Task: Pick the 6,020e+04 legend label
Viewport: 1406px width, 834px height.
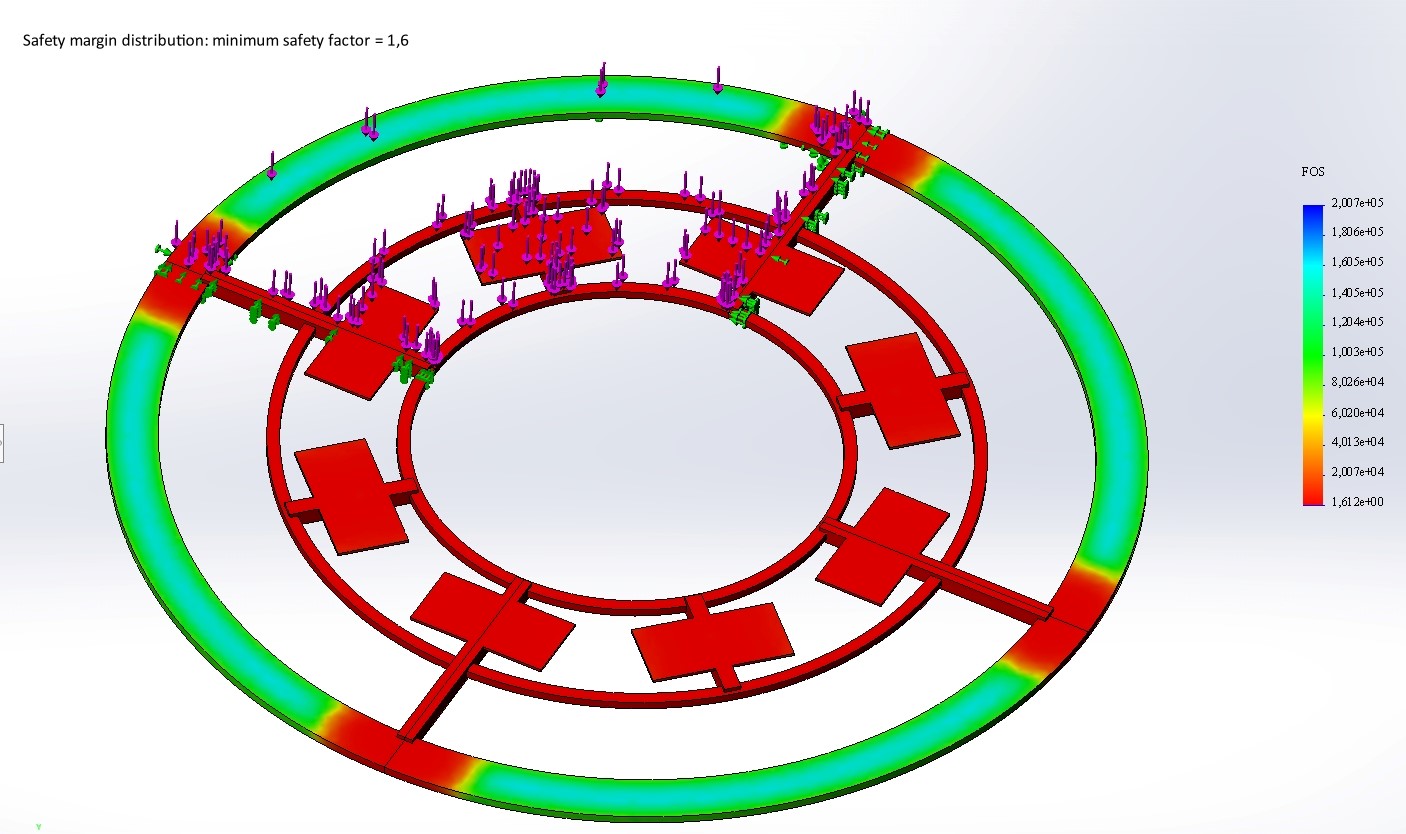Action: coord(1354,412)
